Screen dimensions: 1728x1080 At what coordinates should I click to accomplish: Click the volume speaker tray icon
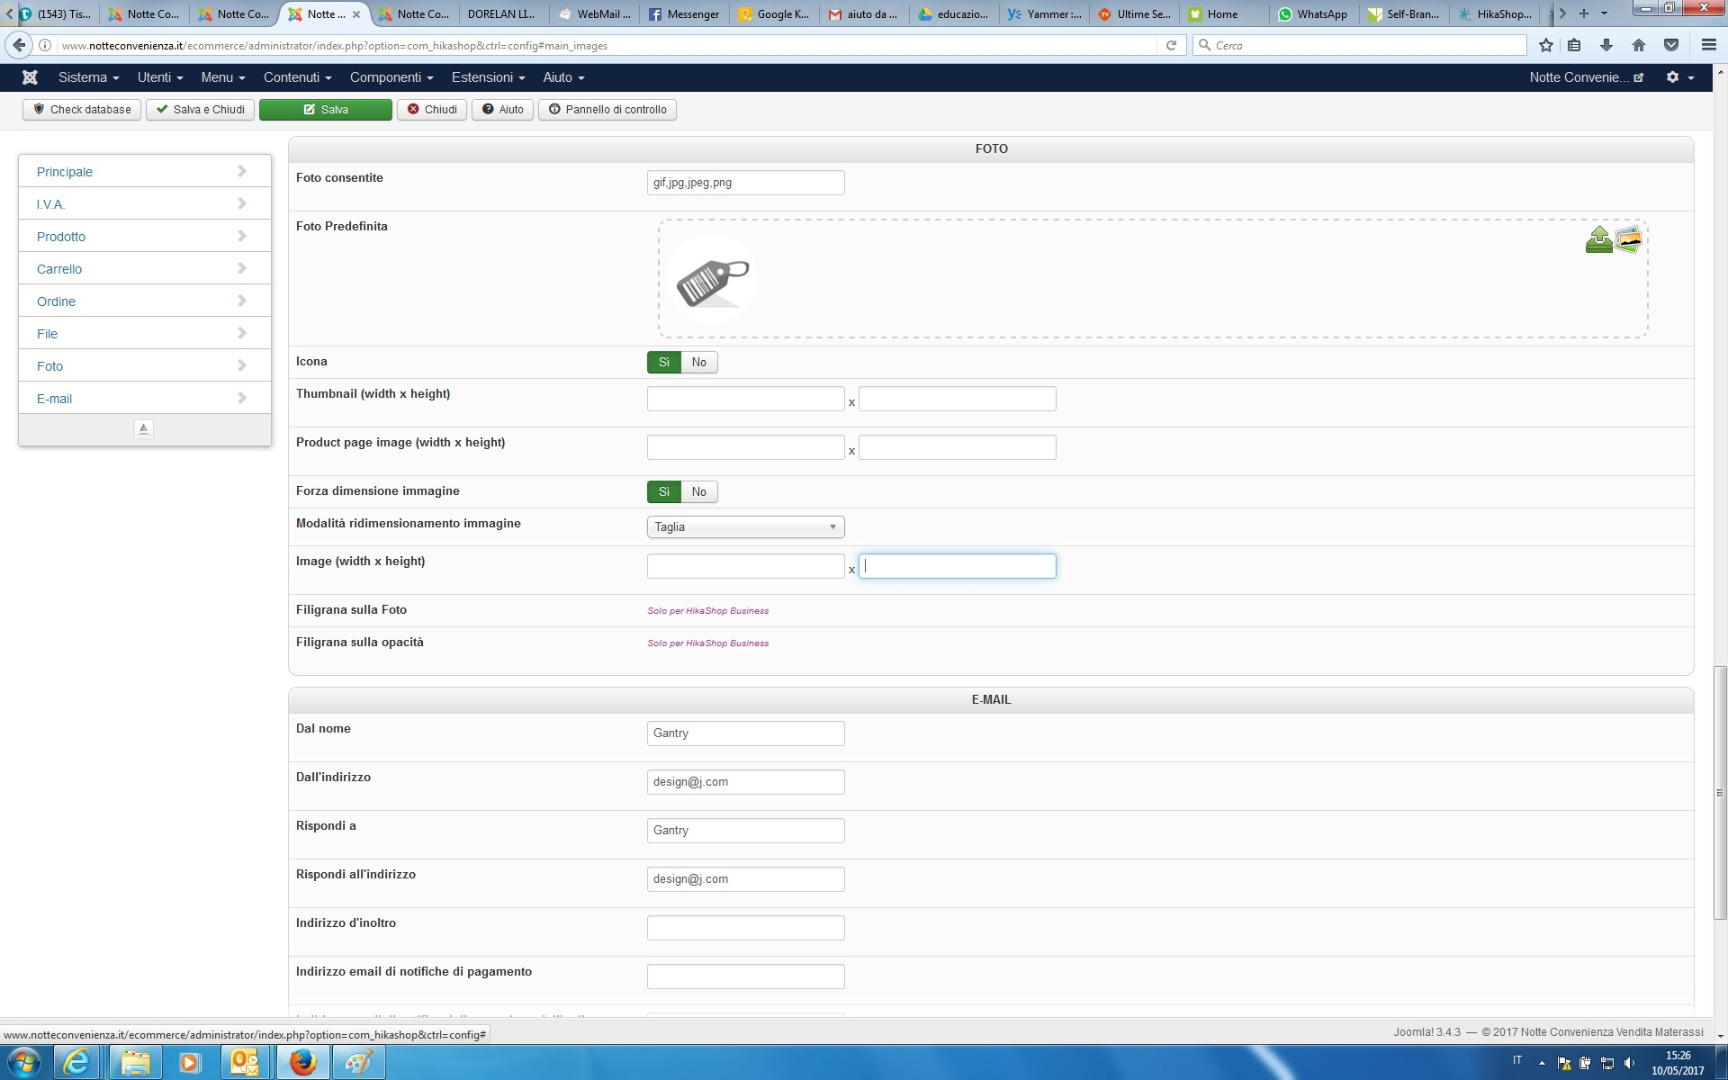click(x=1630, y=1063)
